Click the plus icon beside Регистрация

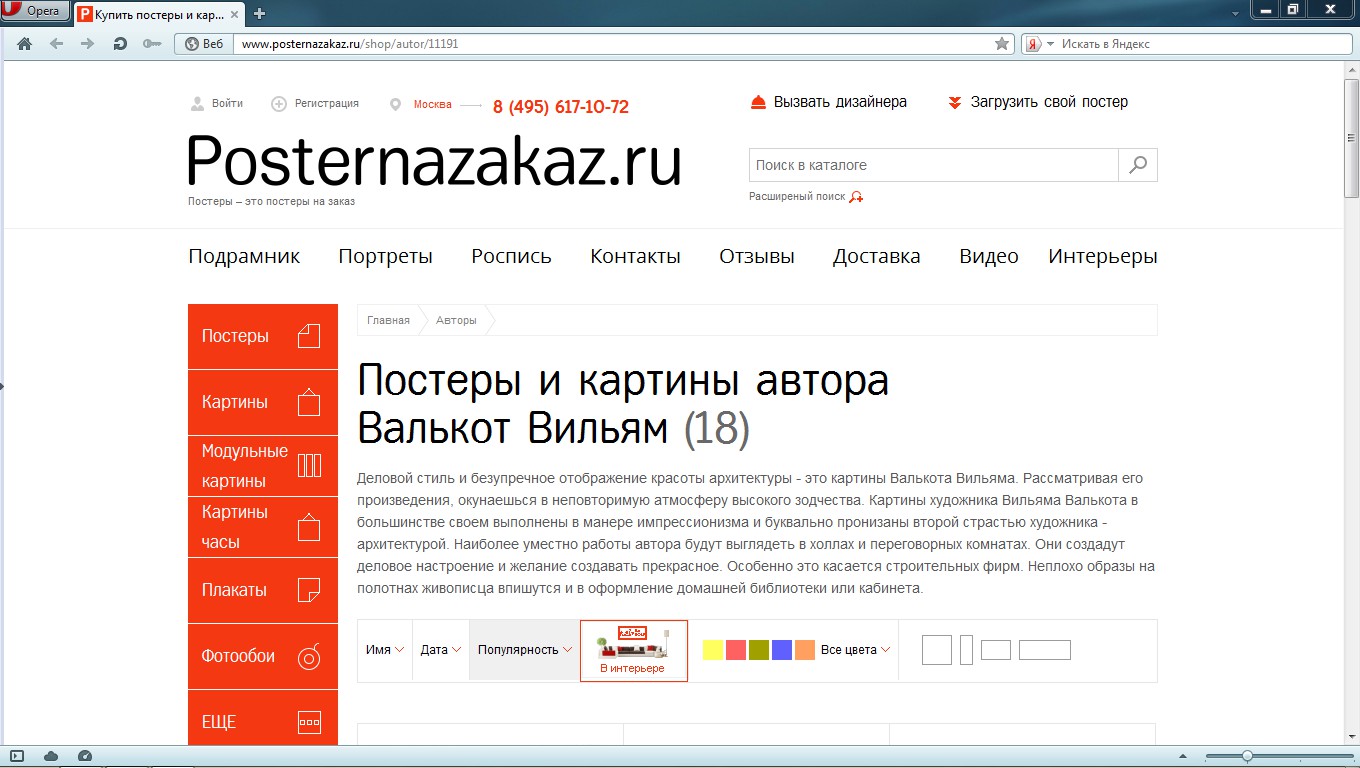279,104
